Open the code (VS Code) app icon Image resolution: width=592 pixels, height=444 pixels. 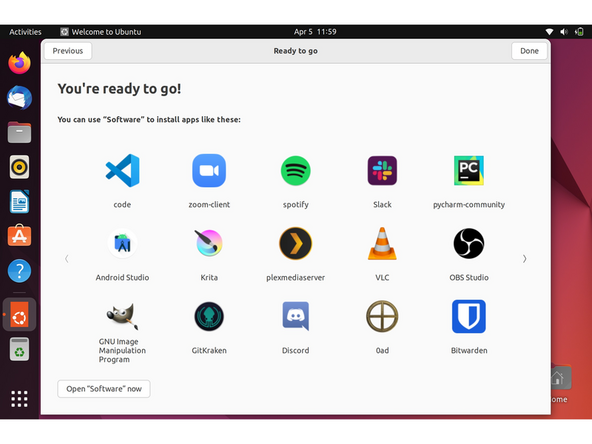tap(122, 171)
